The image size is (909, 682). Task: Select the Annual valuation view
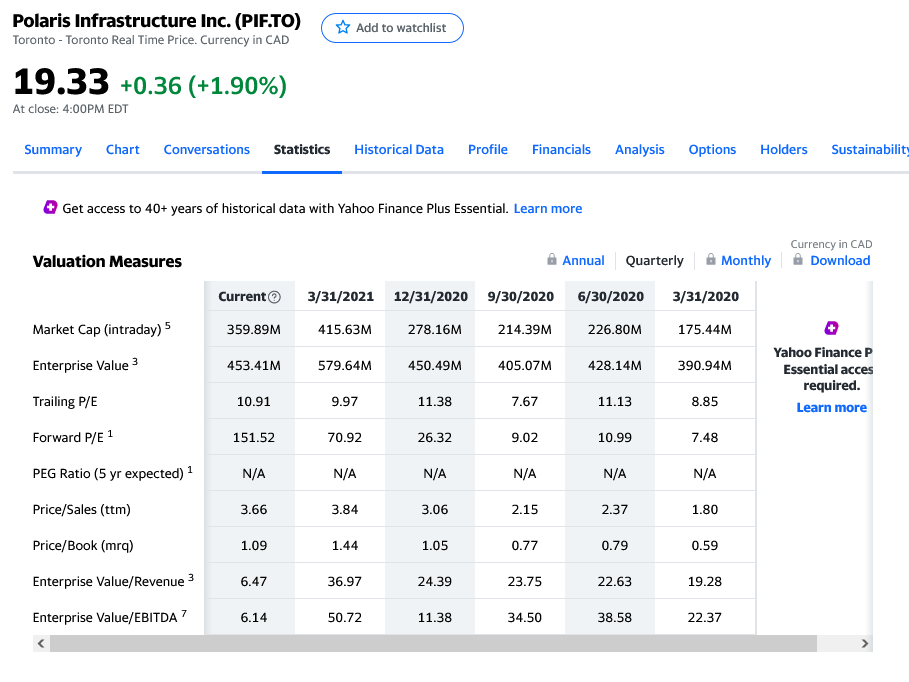click(x=583, y=260)
